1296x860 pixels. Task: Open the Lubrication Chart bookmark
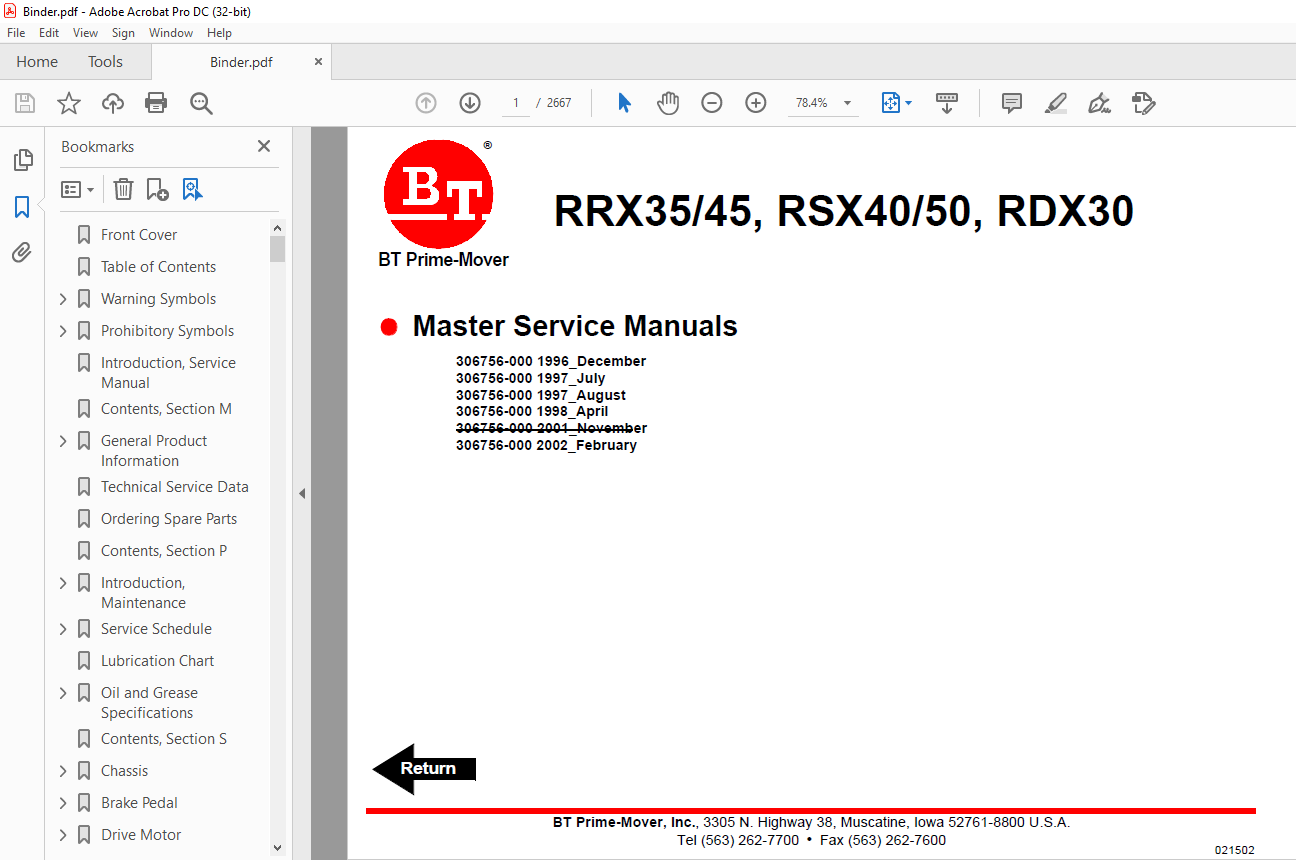pyautogui.click(x=157, y=661)
